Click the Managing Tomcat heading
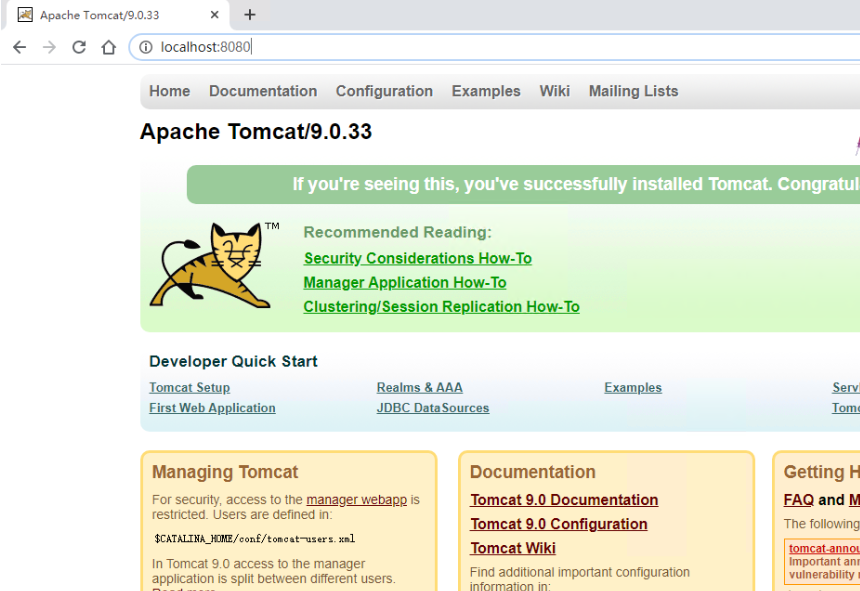860x591 pixels. click(x=225, y=472)
